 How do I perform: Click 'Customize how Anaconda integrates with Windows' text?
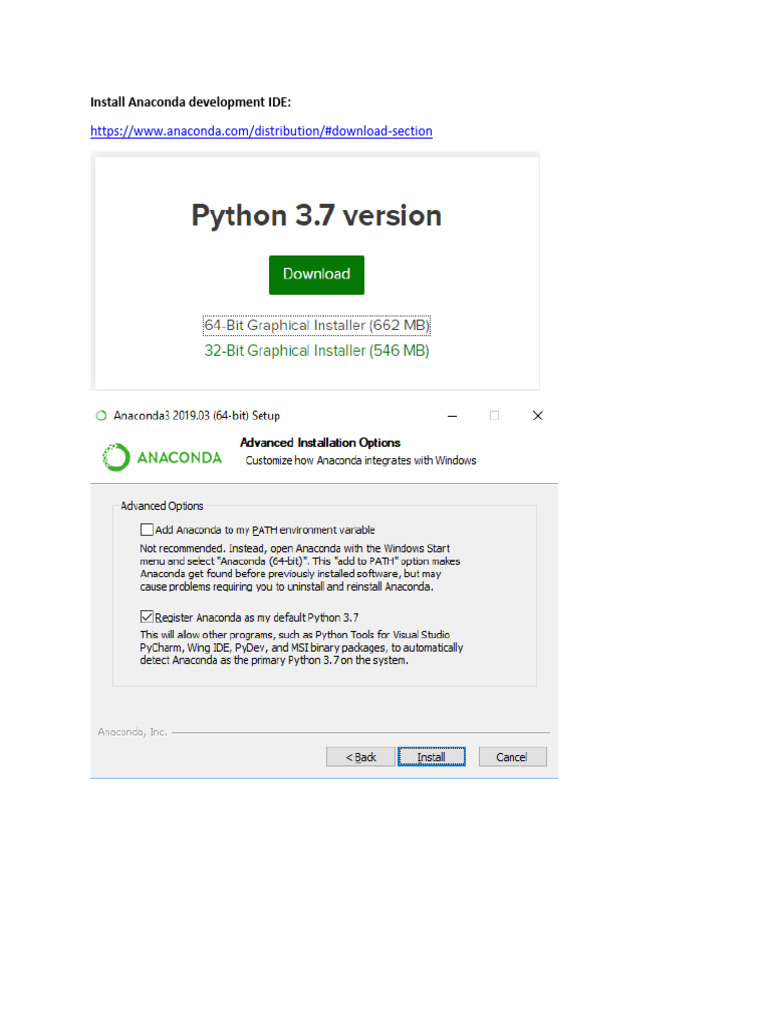[361, 460]
